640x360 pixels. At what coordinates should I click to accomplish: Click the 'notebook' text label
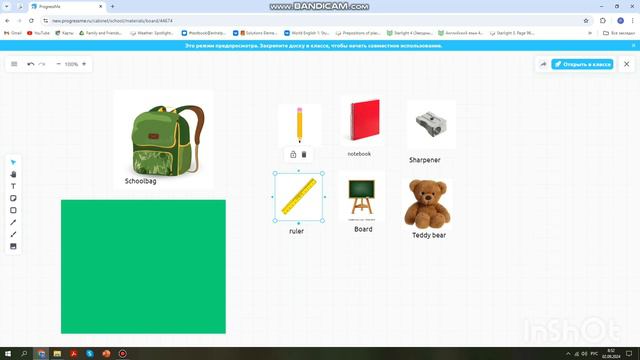click(359, 154)
